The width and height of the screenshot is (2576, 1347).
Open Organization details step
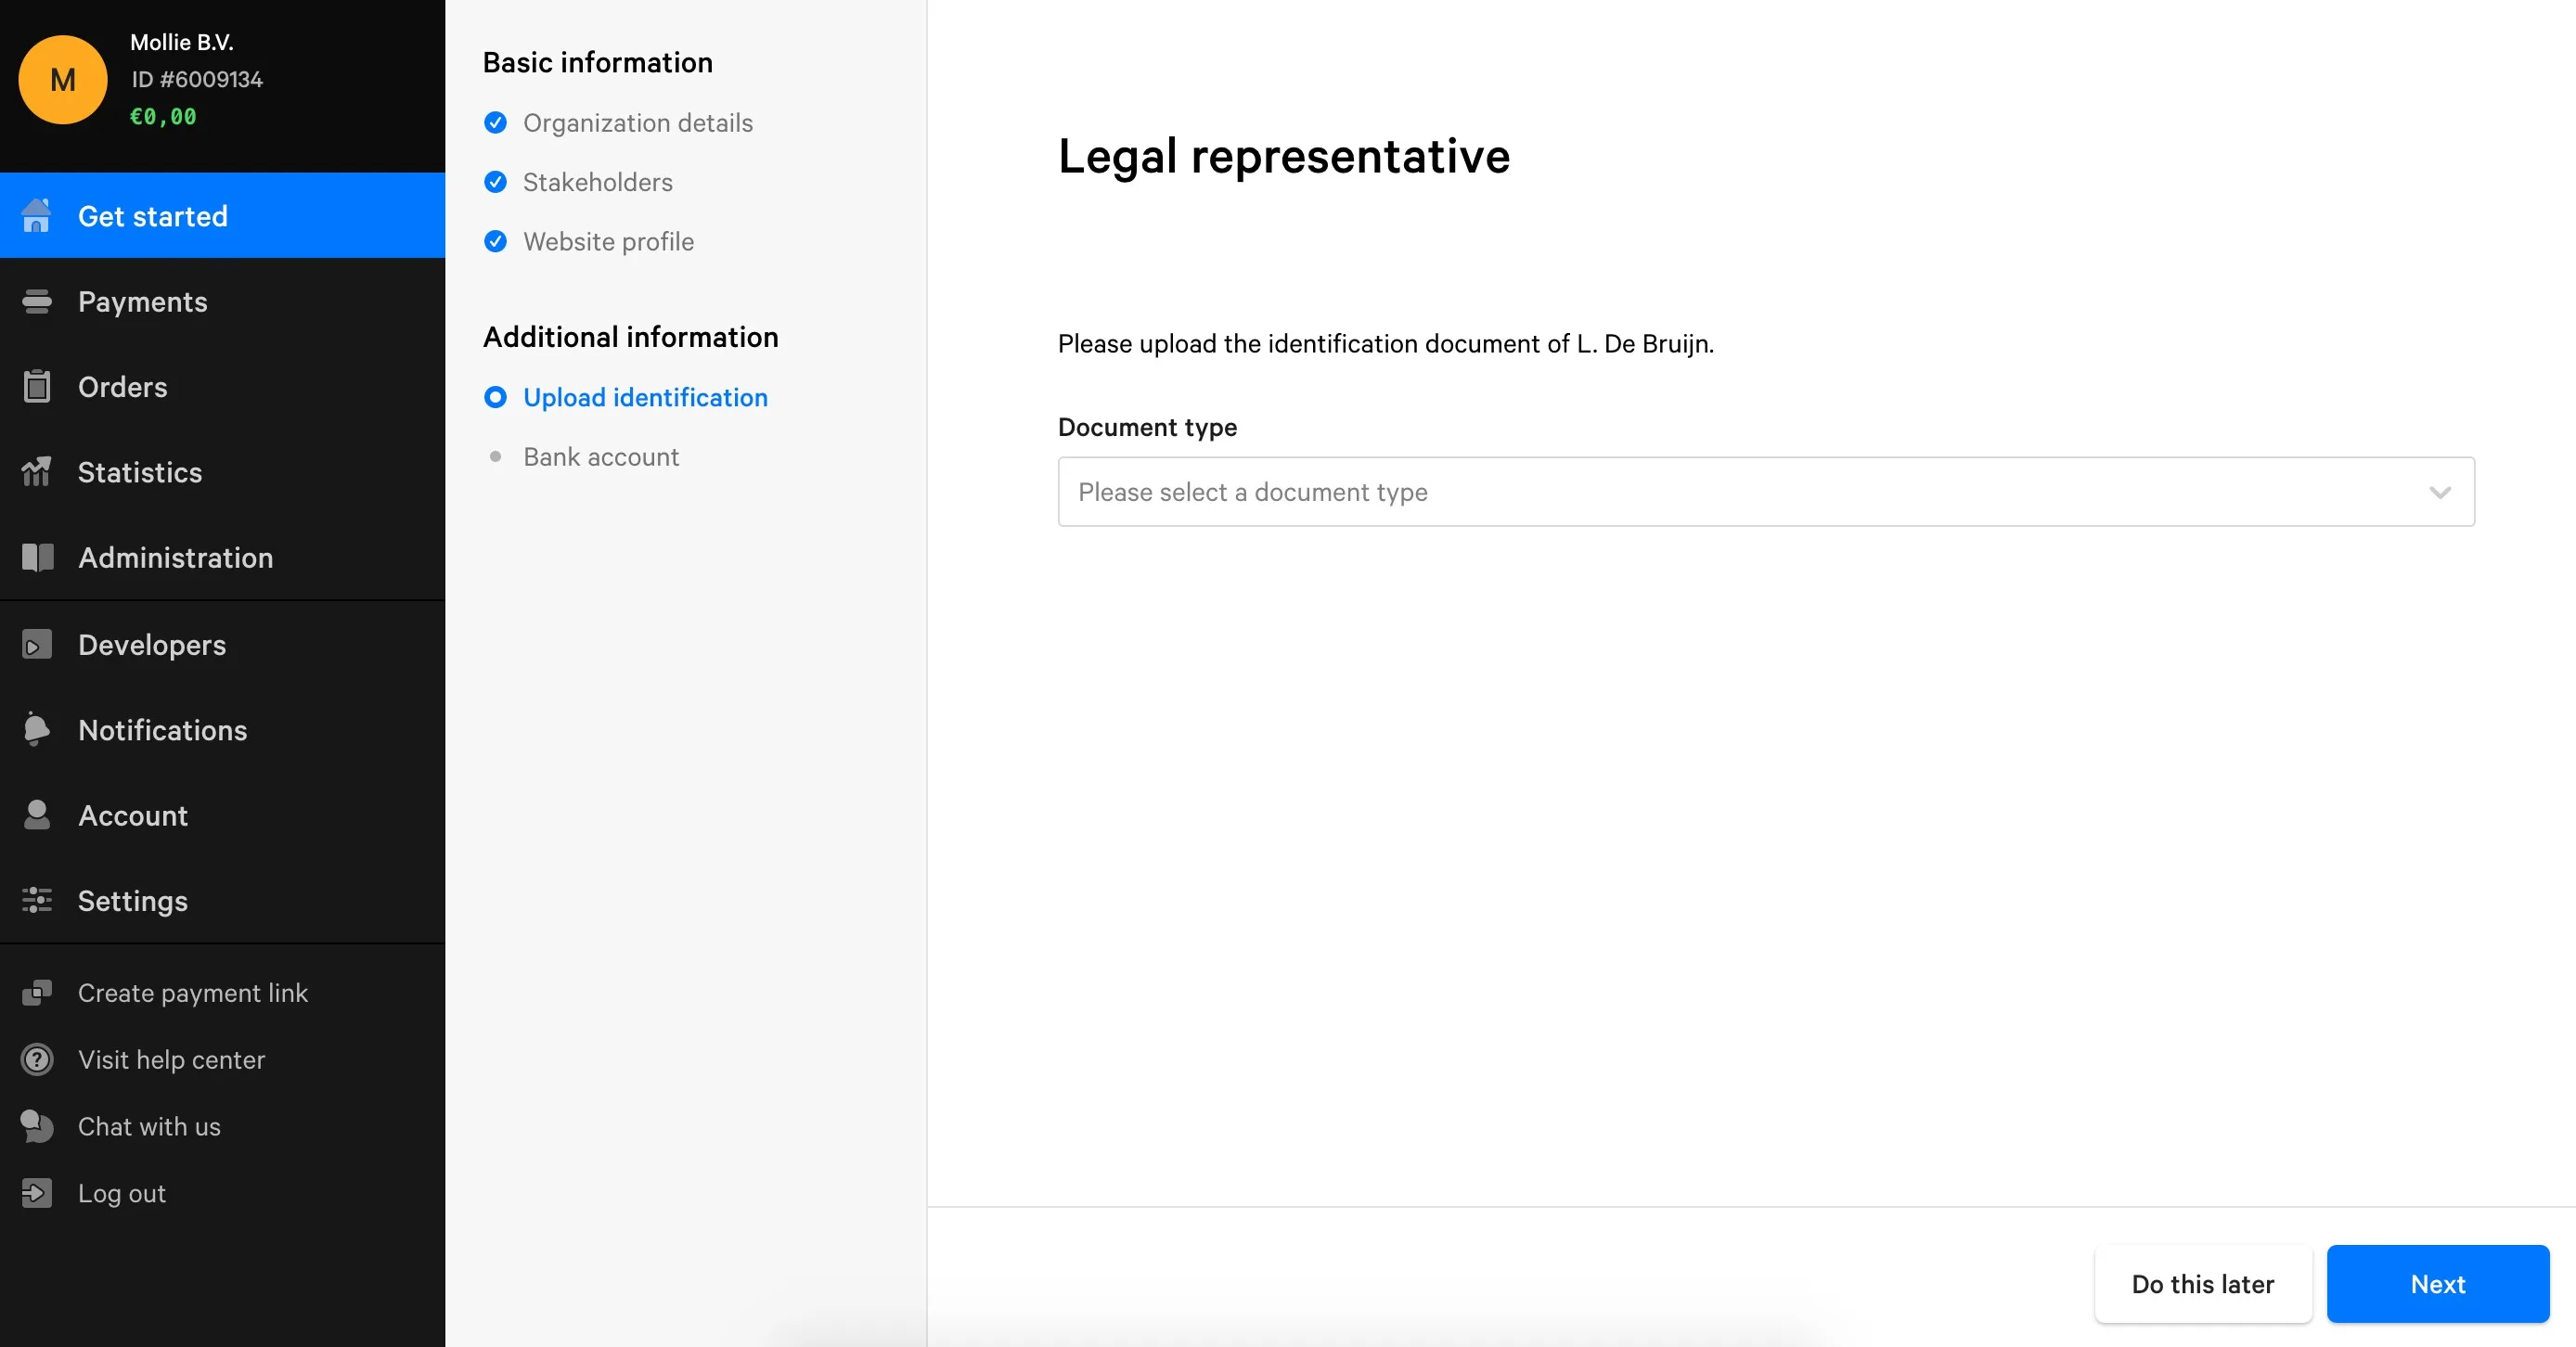638,123
